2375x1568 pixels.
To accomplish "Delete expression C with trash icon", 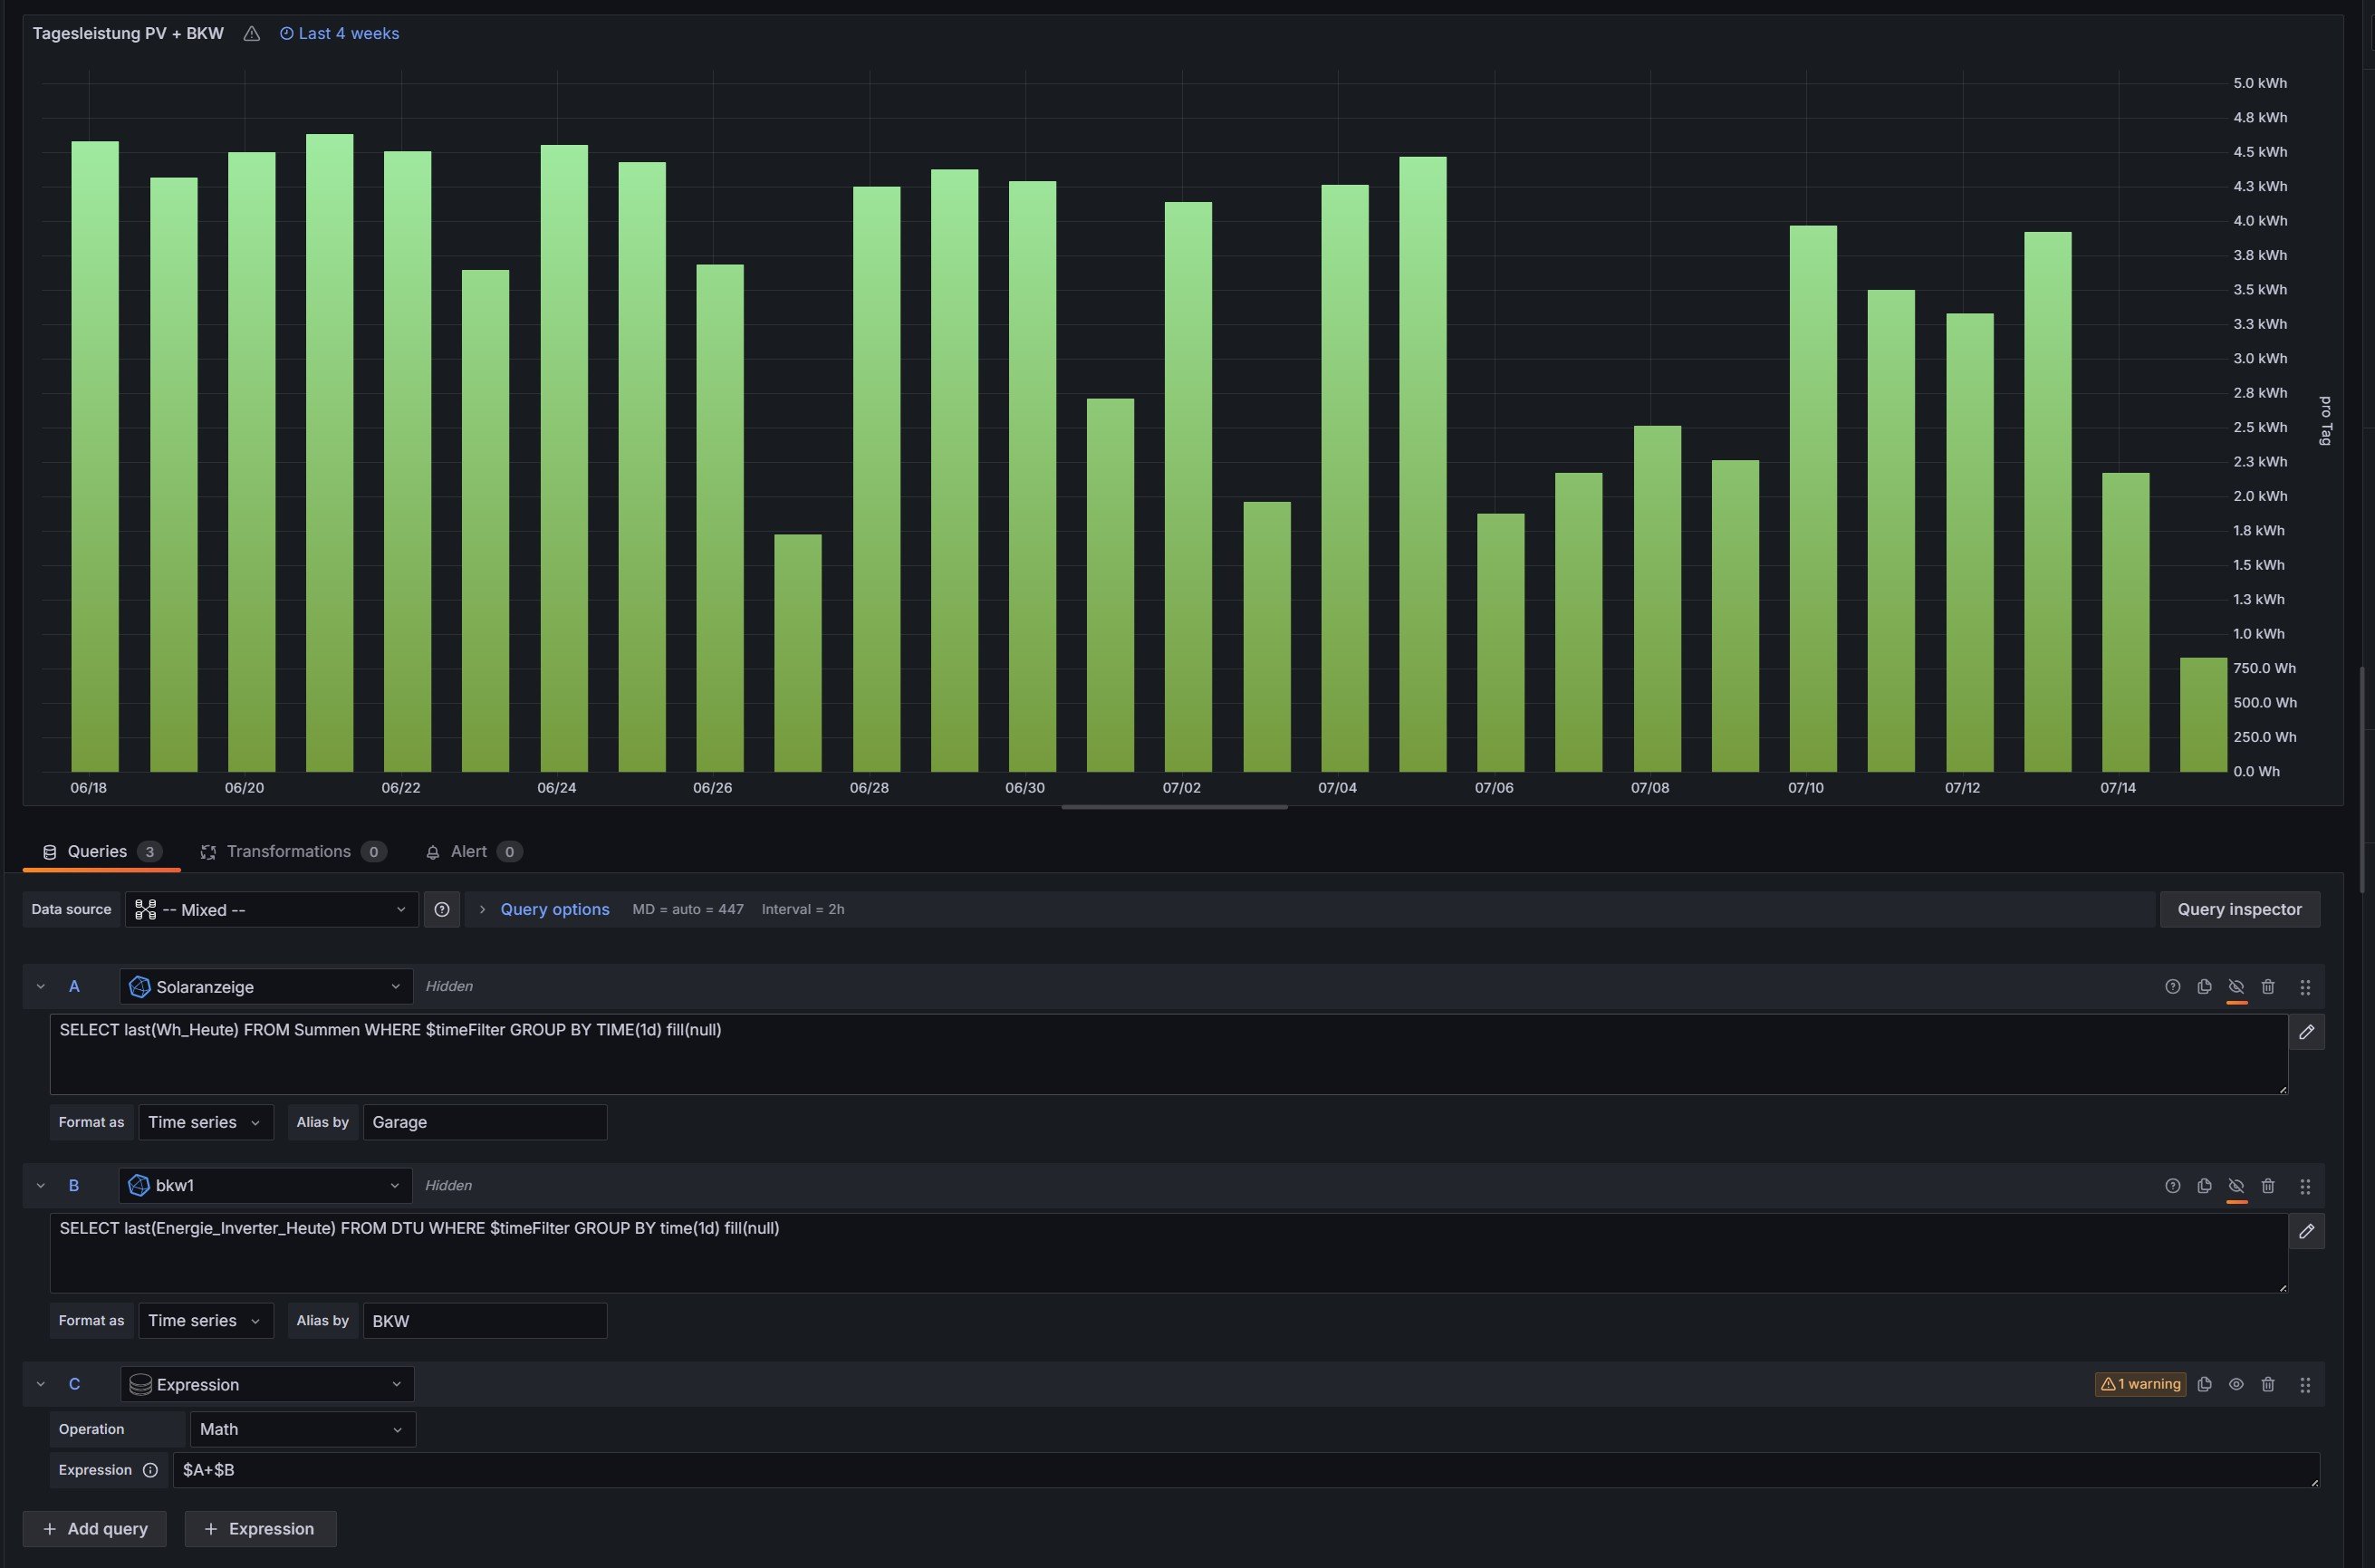I will [2268, 1385].
